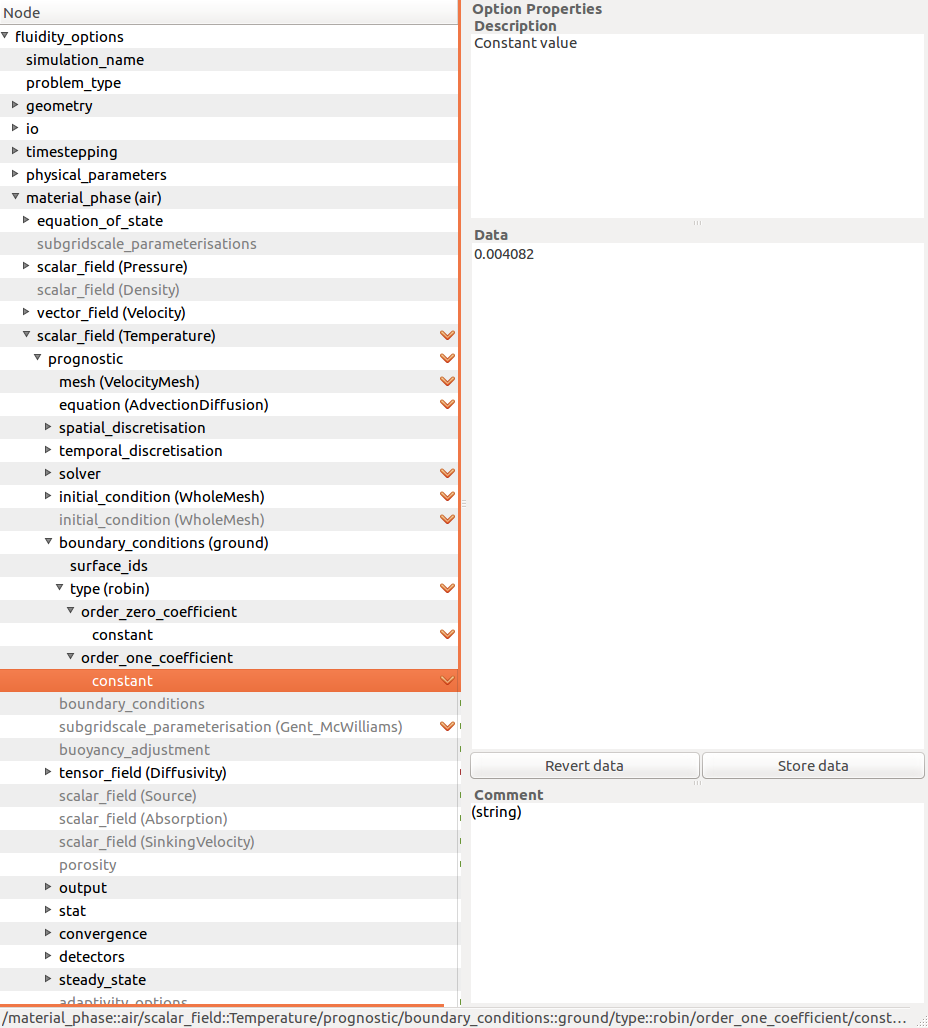Expand the steady_state node
Image resolution: width=928 pixels, height=1028 pixels.
click(x=48, y=978)
